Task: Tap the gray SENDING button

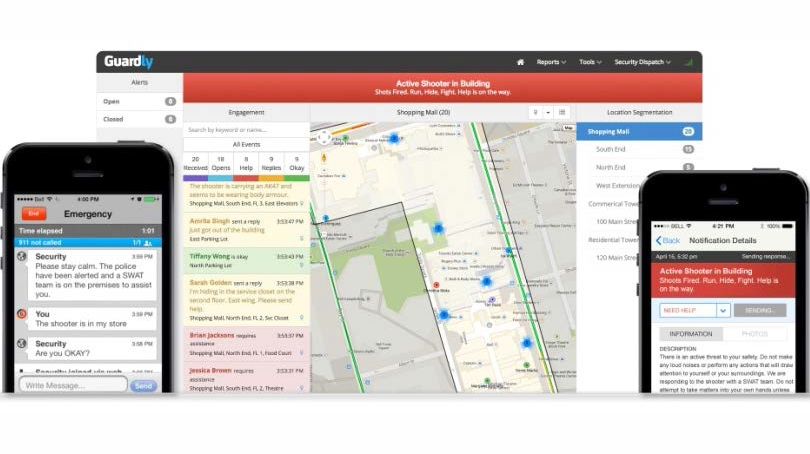Action: coord(760,310)
